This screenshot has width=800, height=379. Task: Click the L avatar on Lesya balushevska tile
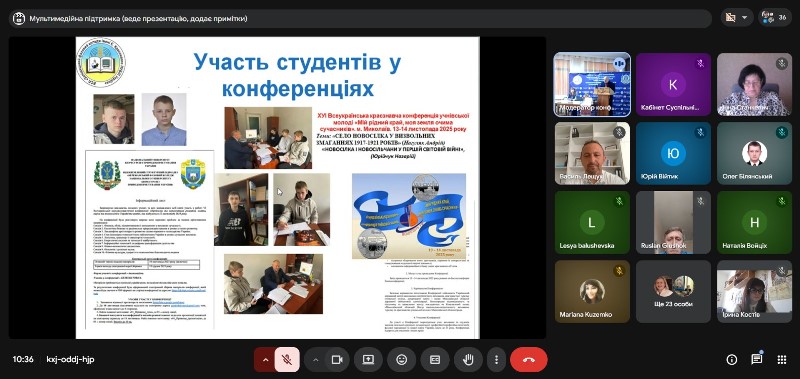click(592, 222)
